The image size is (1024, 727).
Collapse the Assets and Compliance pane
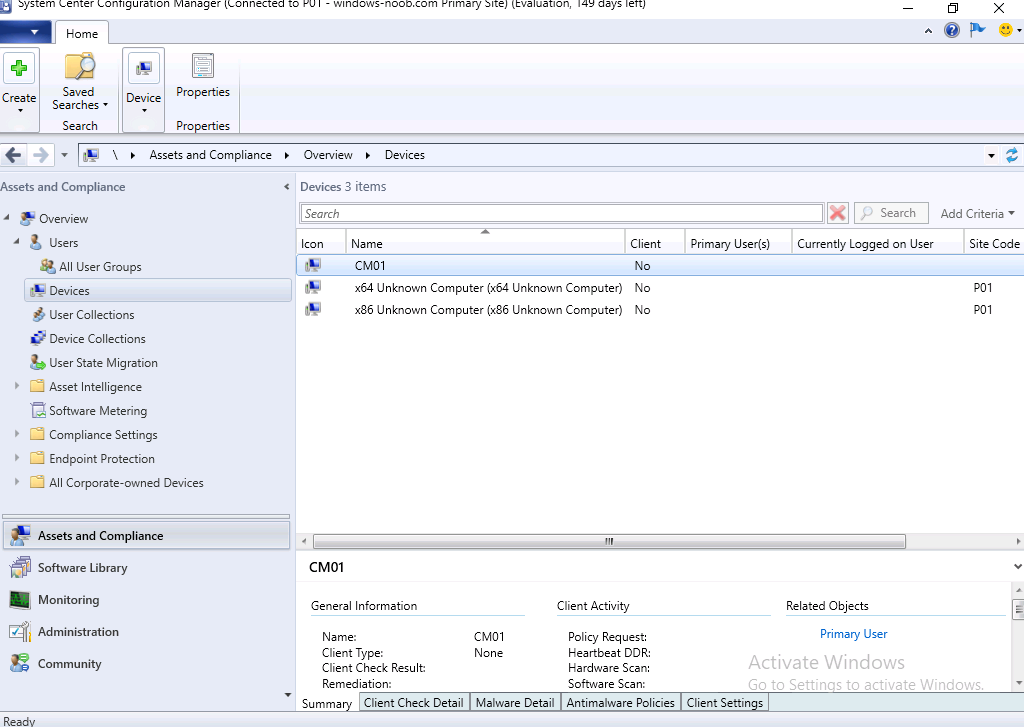click(x=286, y=187)
